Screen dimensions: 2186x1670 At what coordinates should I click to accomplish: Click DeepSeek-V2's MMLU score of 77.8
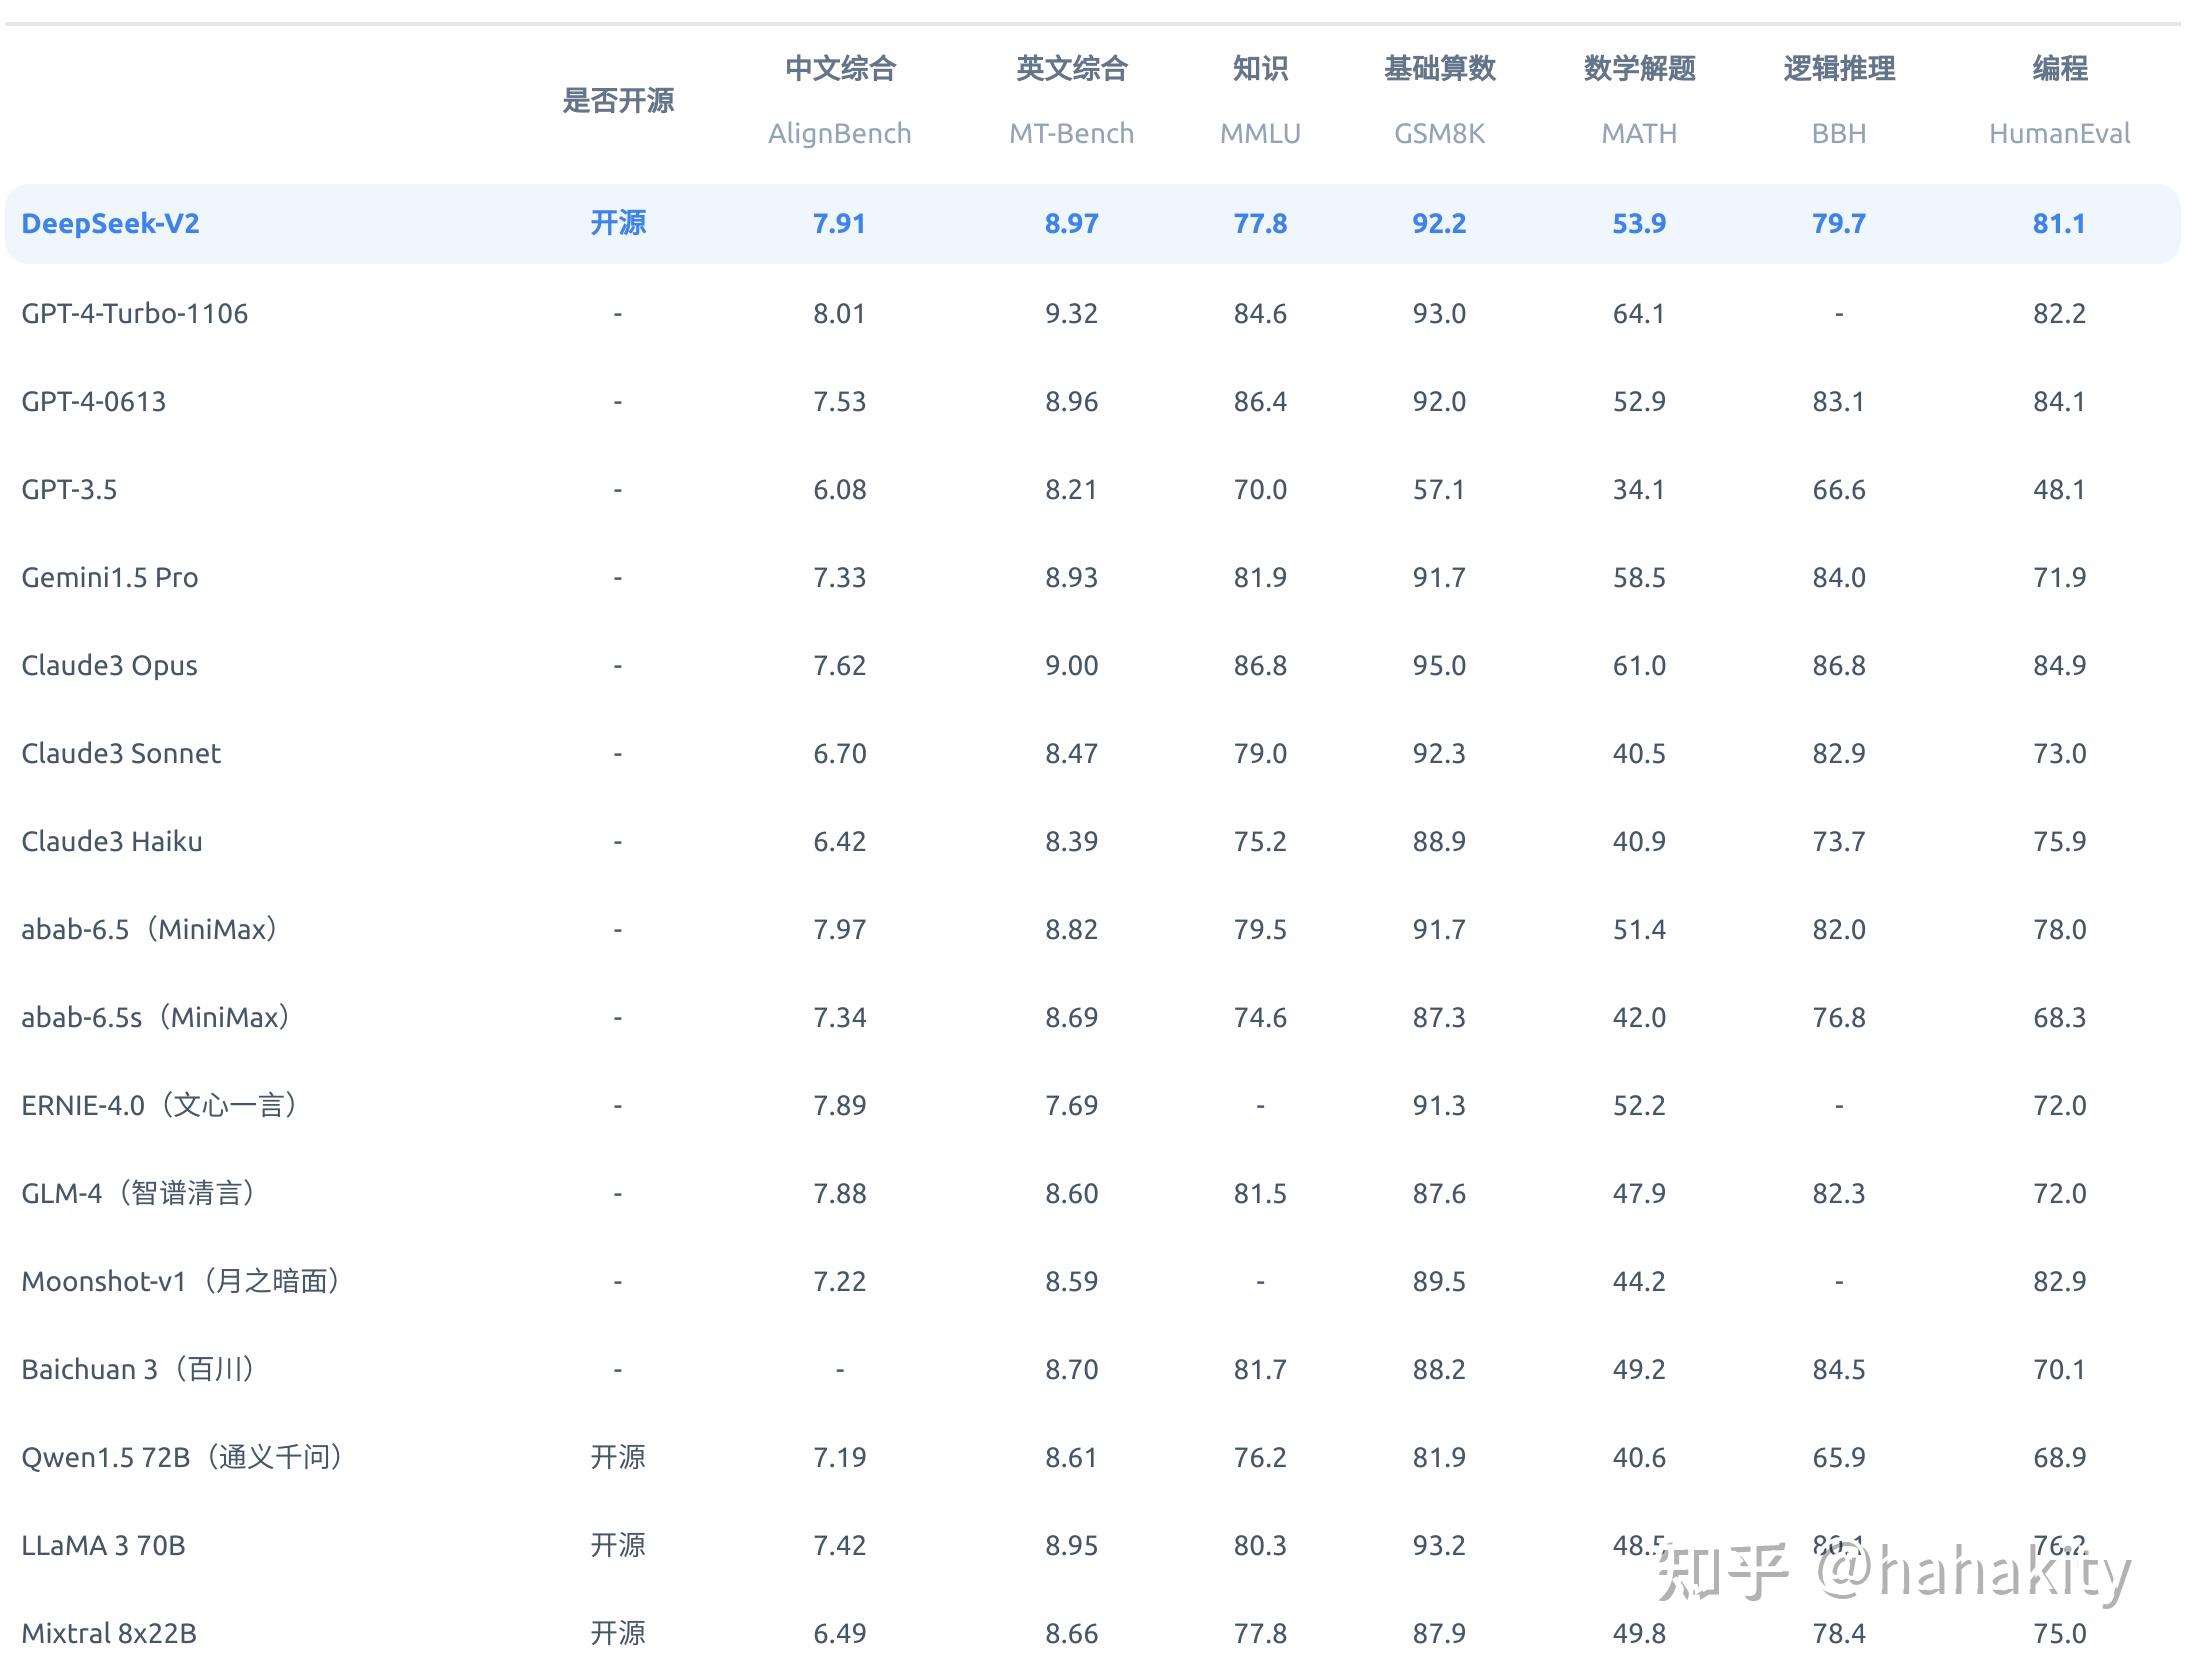tap(1260, 224)
